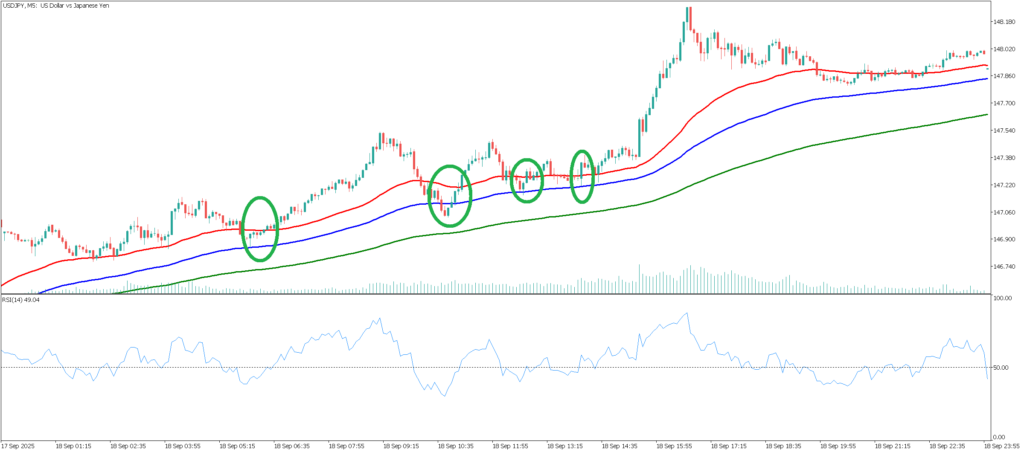
Task: Click the highest candle wick at the peak
Action: [x=688, y=10]
